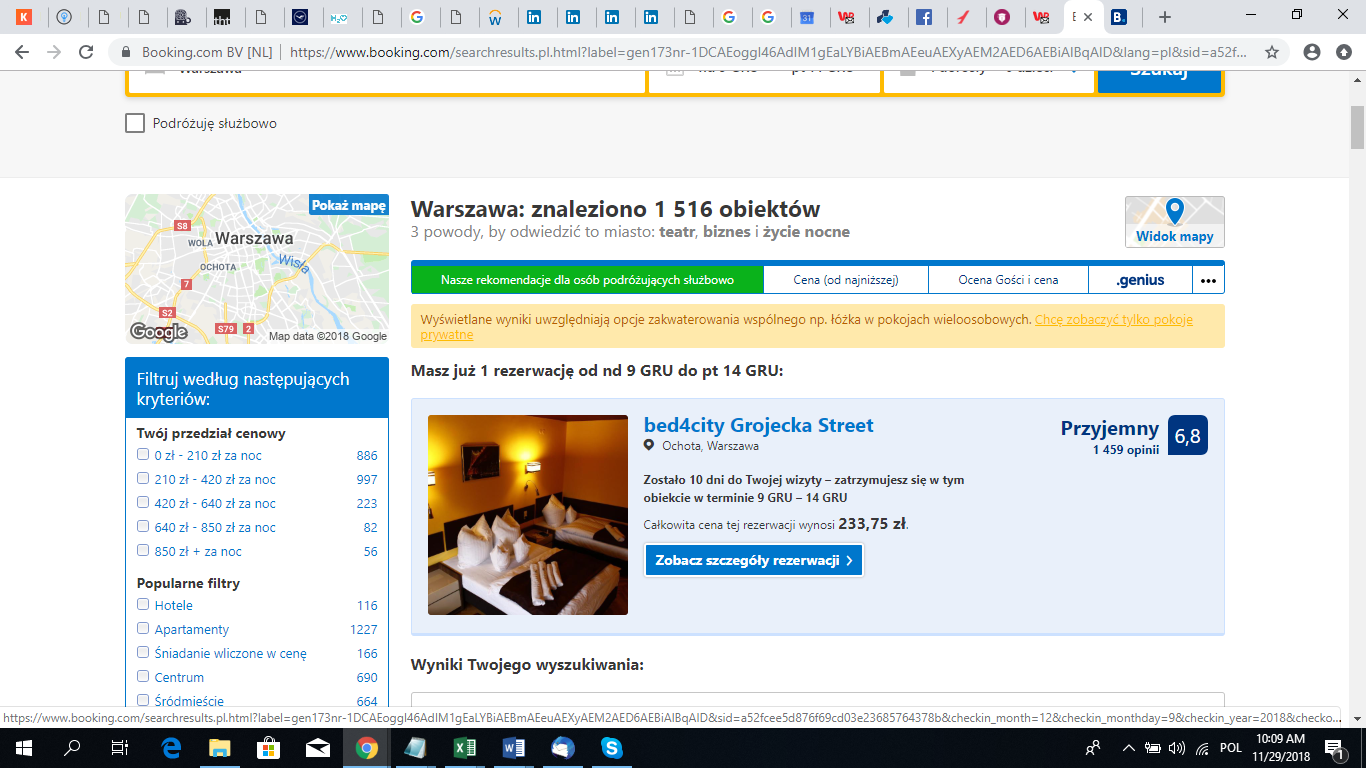This screenshot has height=768, width=1366.
Task: Select the Nasze rekomendacje sorting tab
Action: 588,280
